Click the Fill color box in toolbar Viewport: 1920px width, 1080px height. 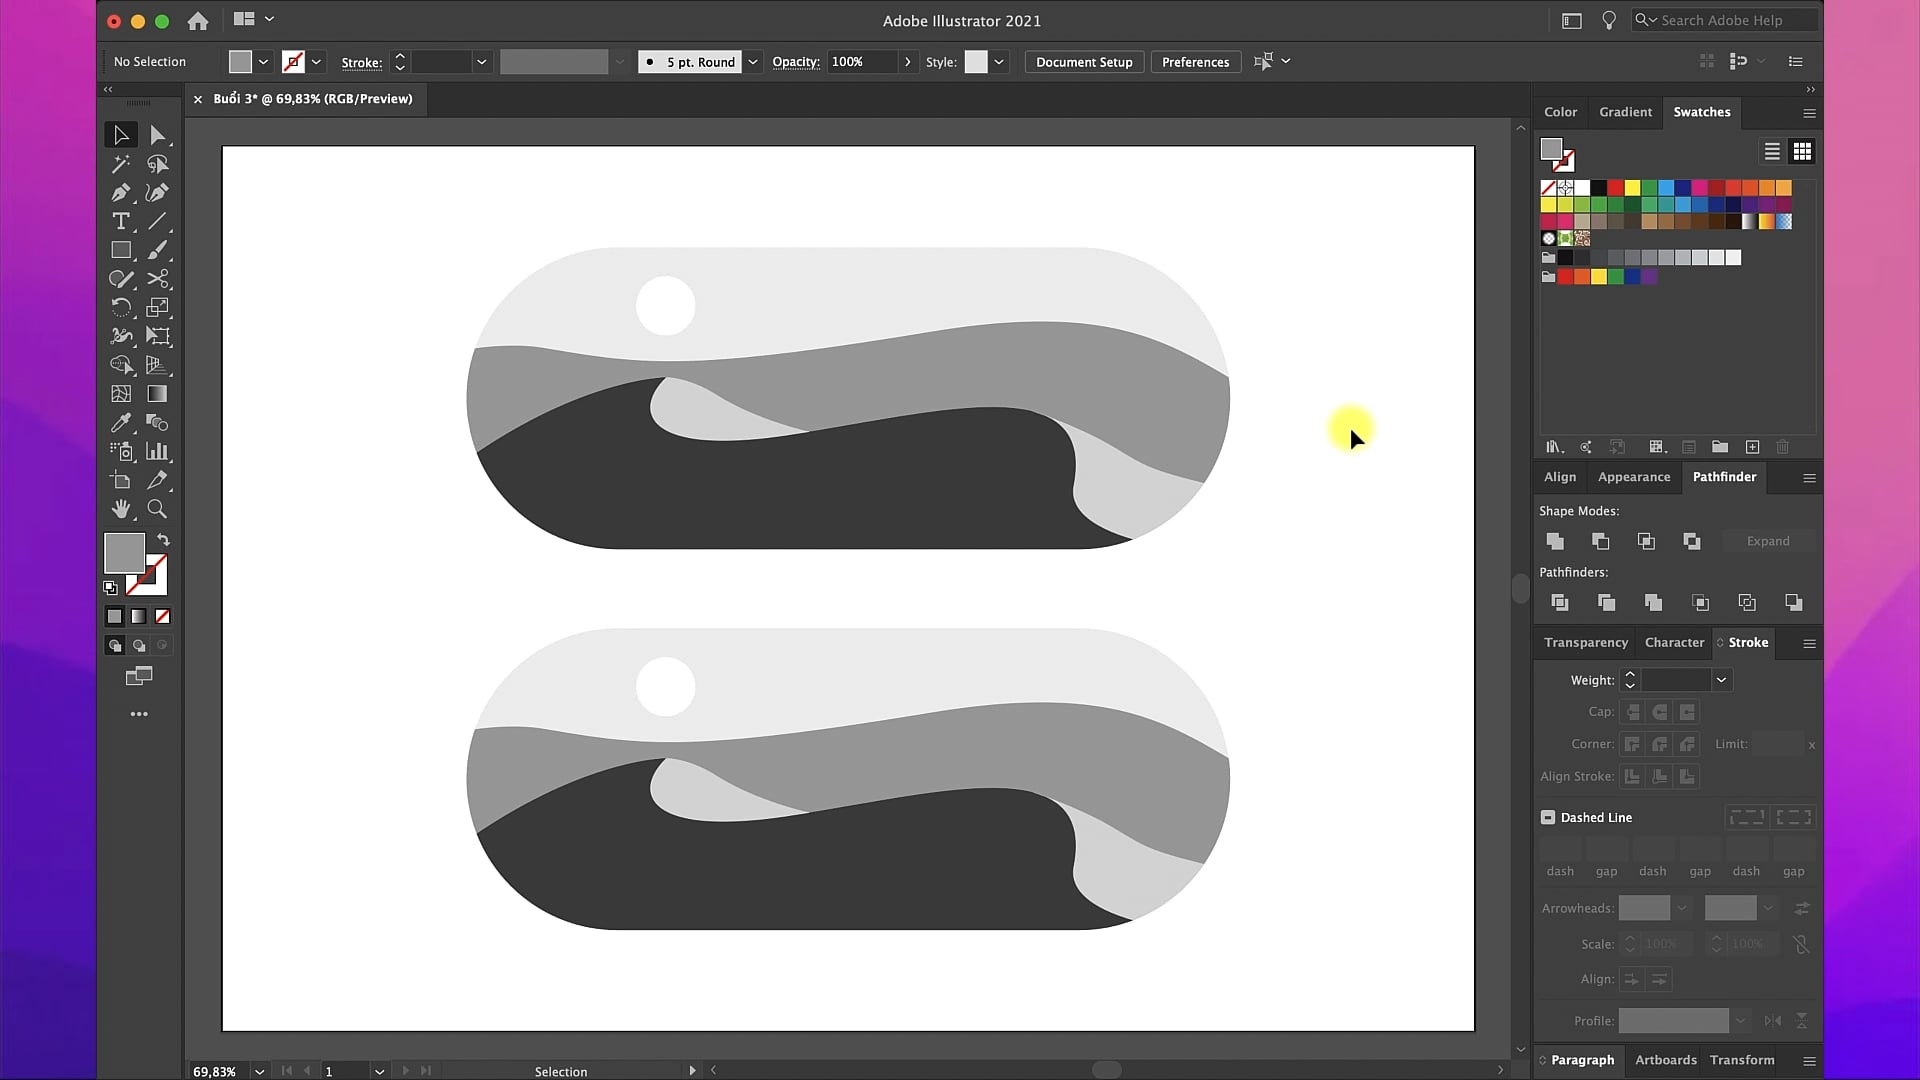pos(125,552)
